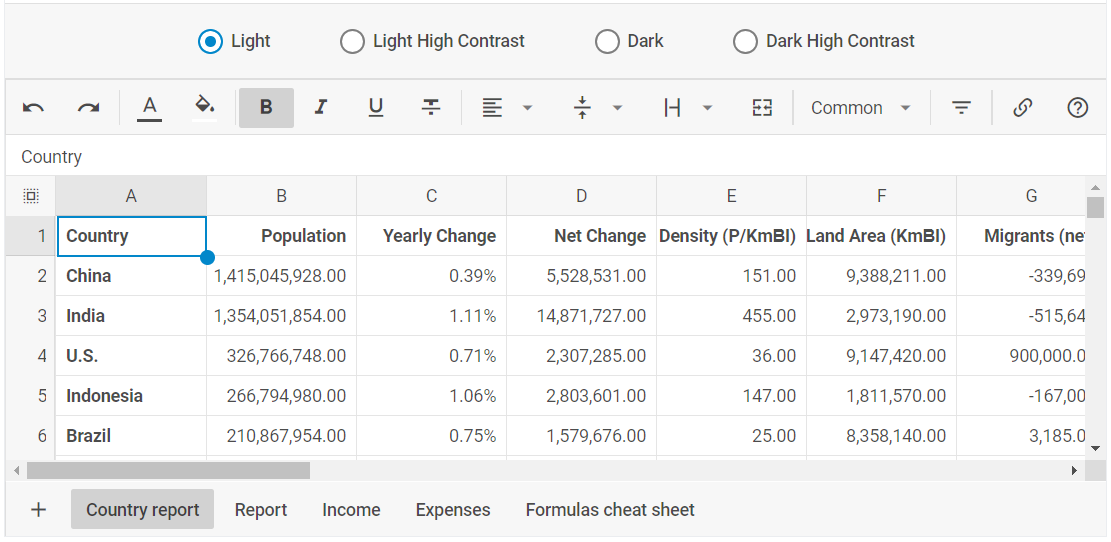1111x542 pixels.
Task: Expand the horizontal align dropdown arrow
Action: (x=527, y=108)
